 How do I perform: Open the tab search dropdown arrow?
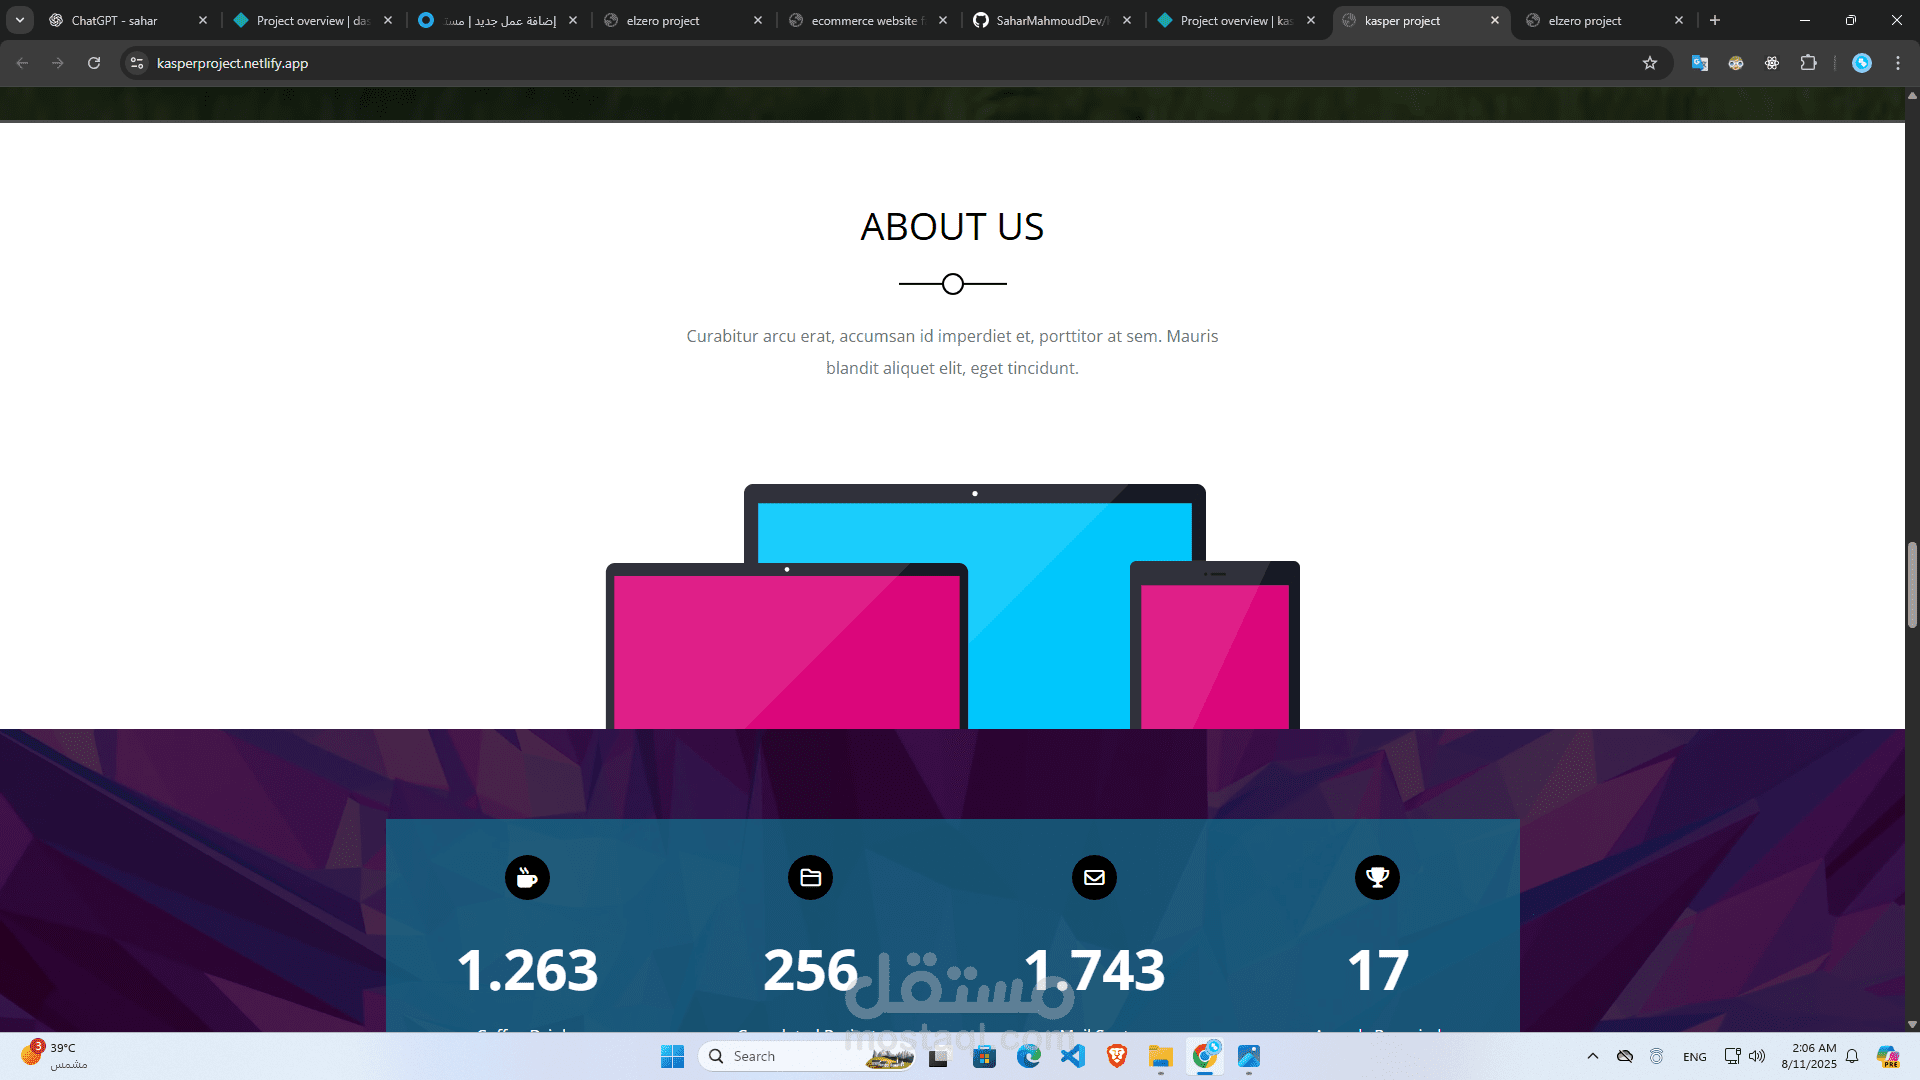pos(20,20)
